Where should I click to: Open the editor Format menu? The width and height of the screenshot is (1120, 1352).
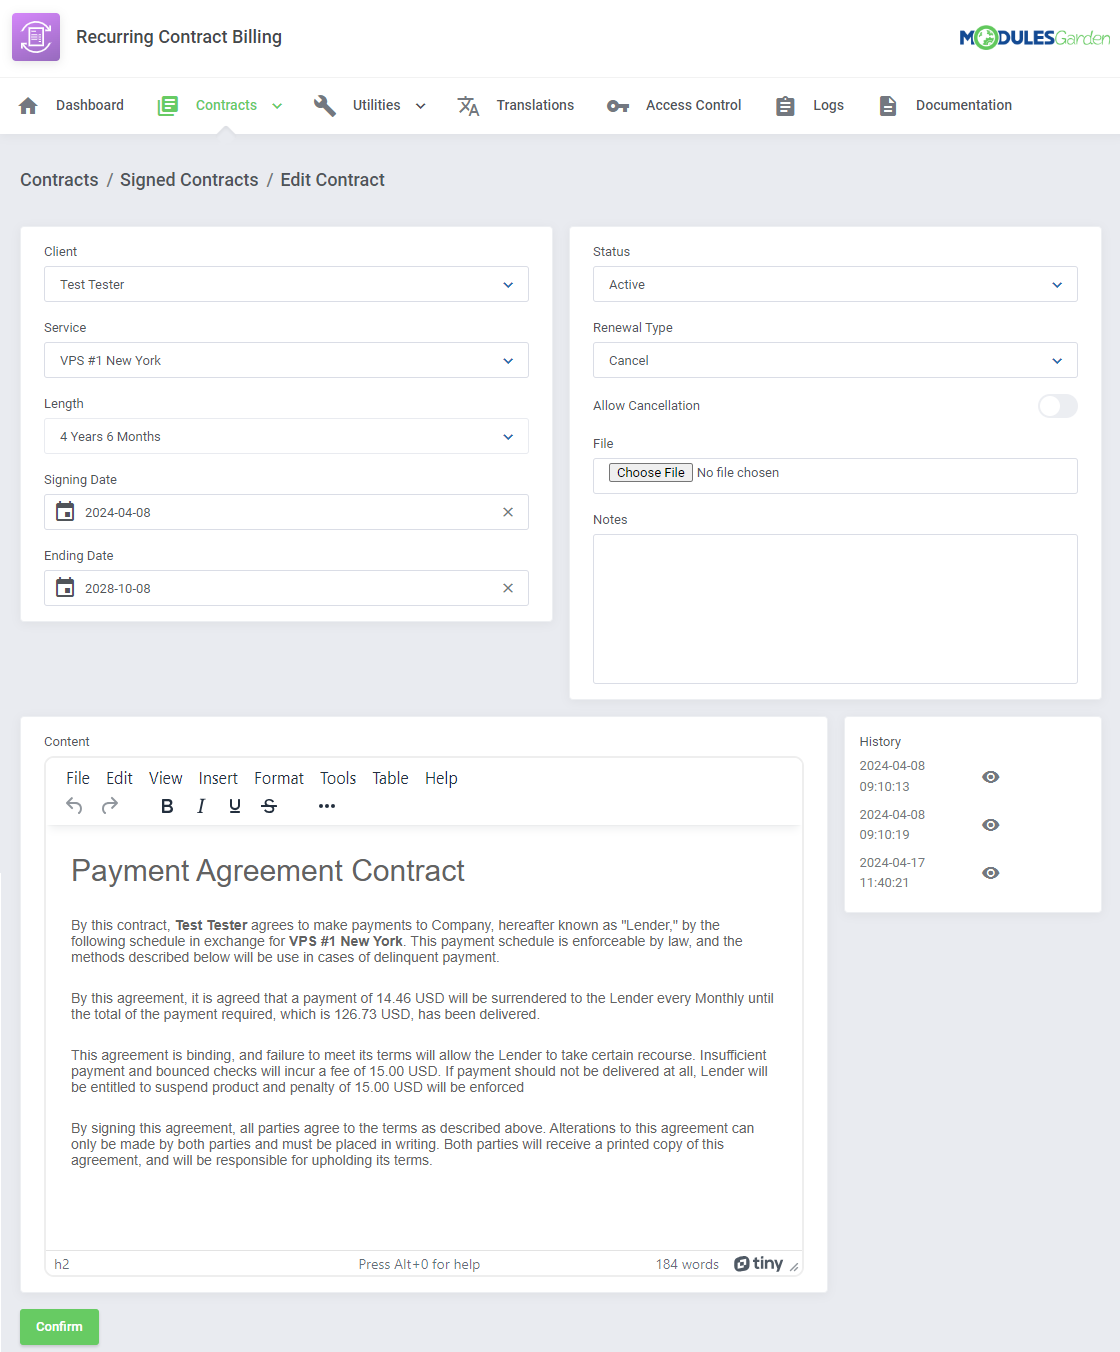point(279,778)
